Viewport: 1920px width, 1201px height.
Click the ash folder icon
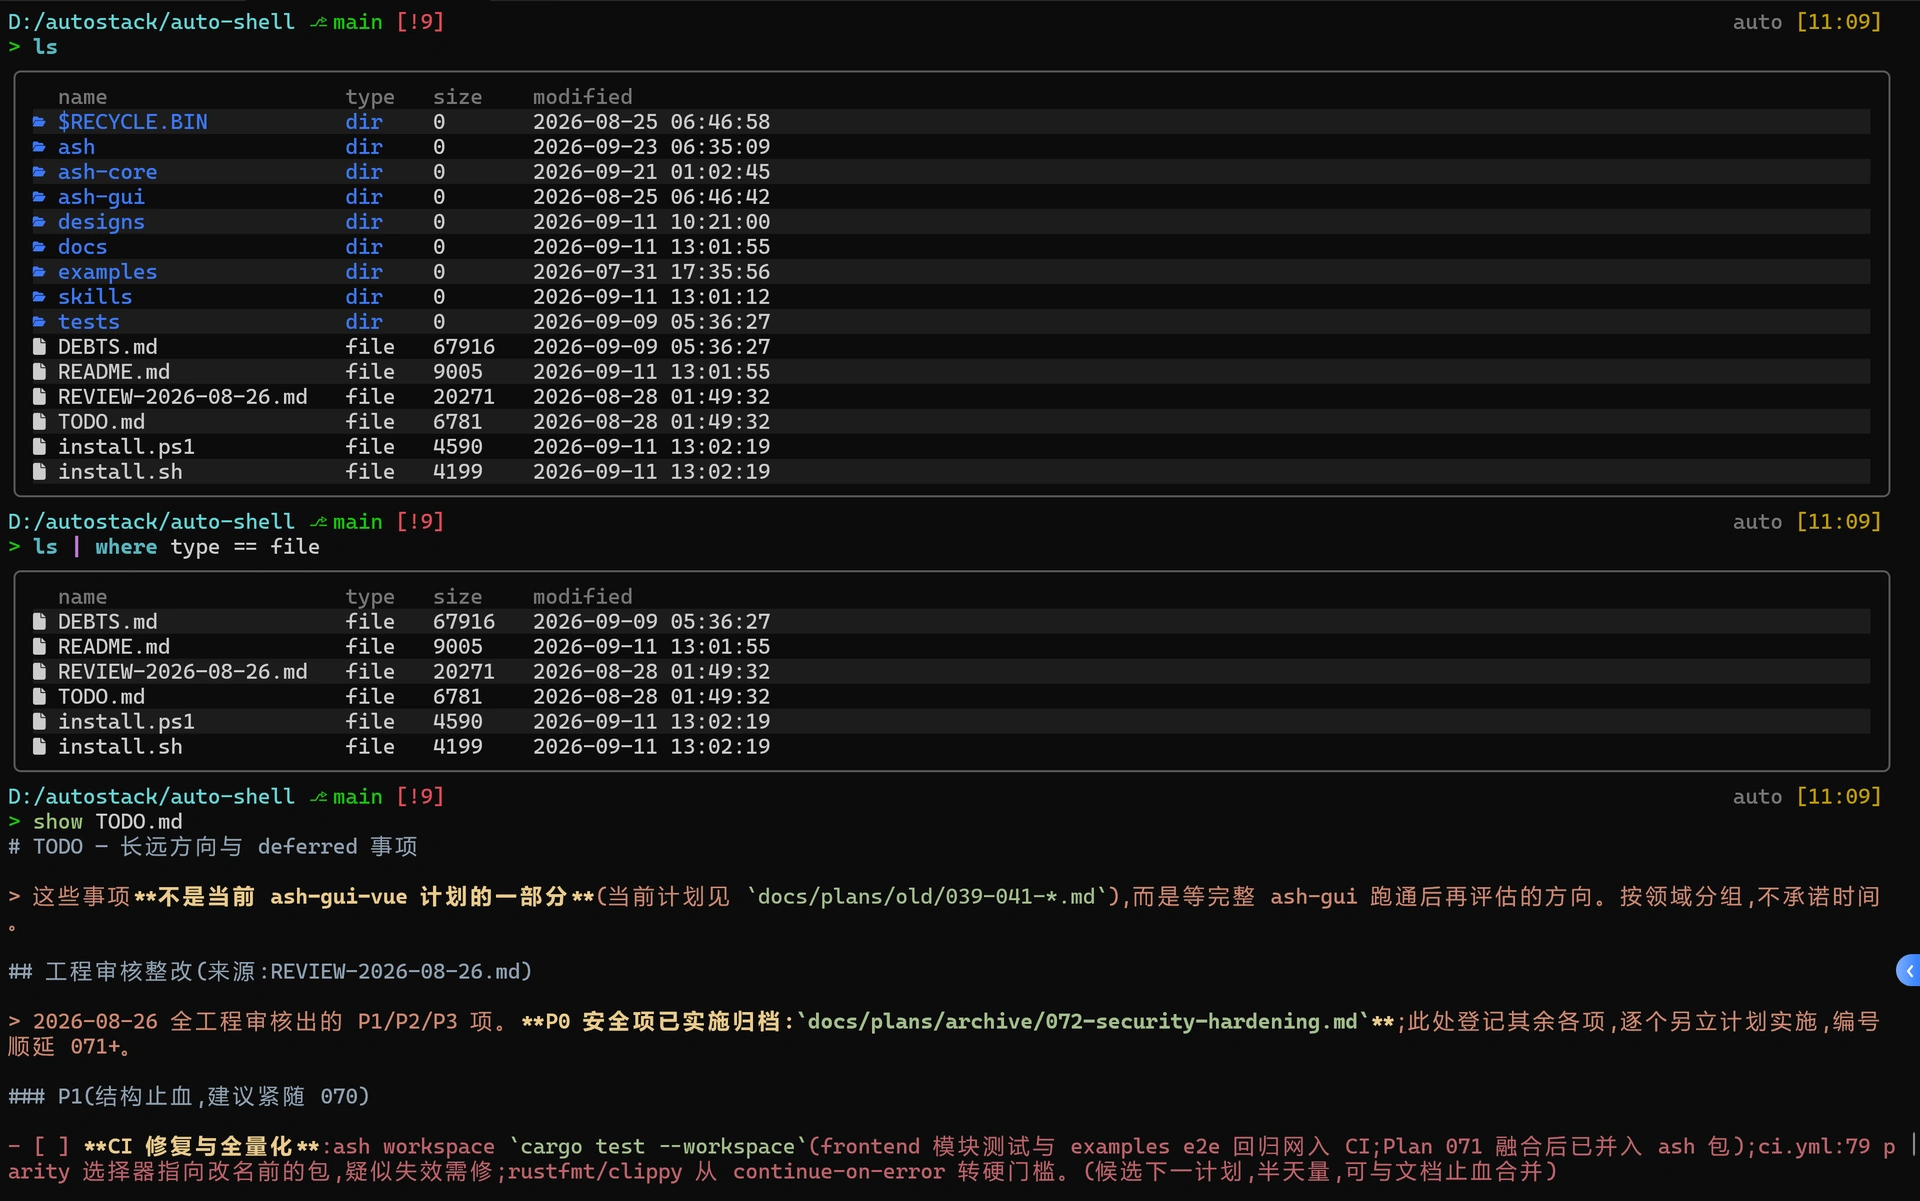[39, 147]
